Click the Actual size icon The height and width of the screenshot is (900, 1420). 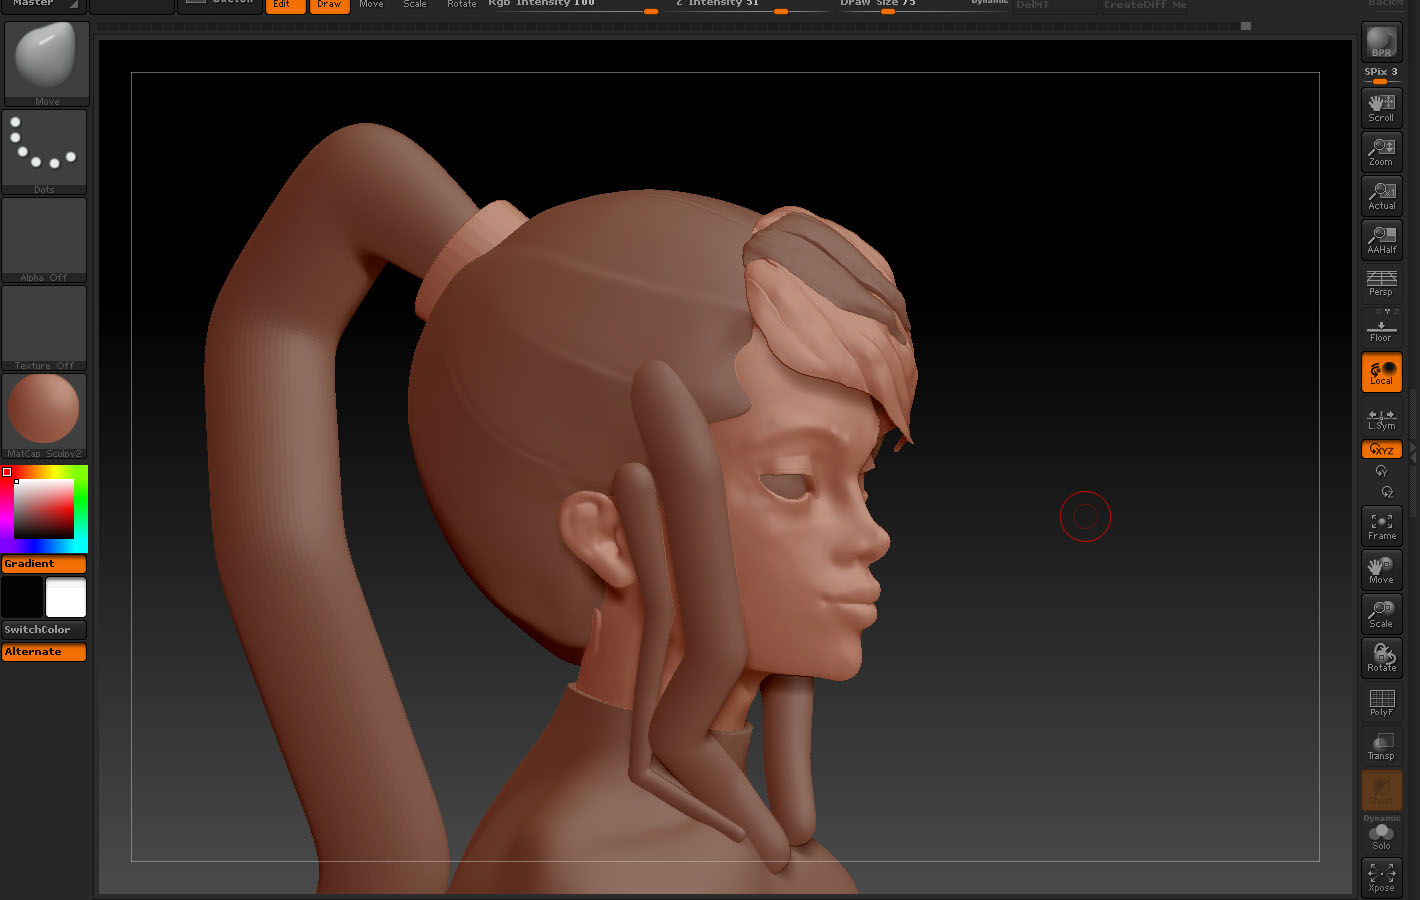(x=1381, y=195)
